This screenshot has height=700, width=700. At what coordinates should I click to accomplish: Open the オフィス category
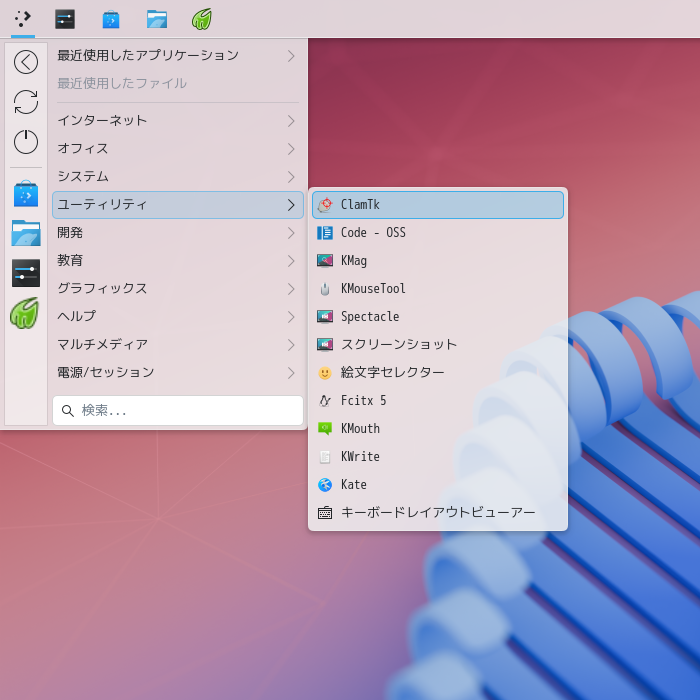[178, 149]
